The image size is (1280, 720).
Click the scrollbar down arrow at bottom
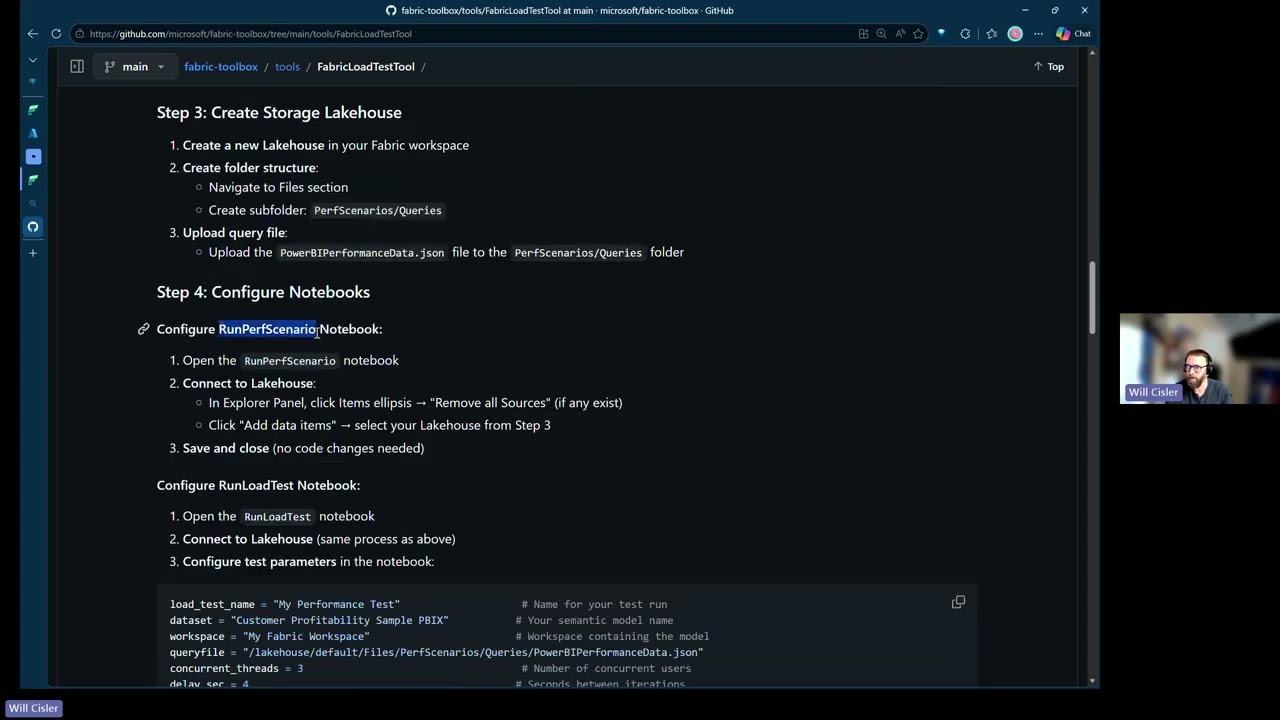point(1092,681)
